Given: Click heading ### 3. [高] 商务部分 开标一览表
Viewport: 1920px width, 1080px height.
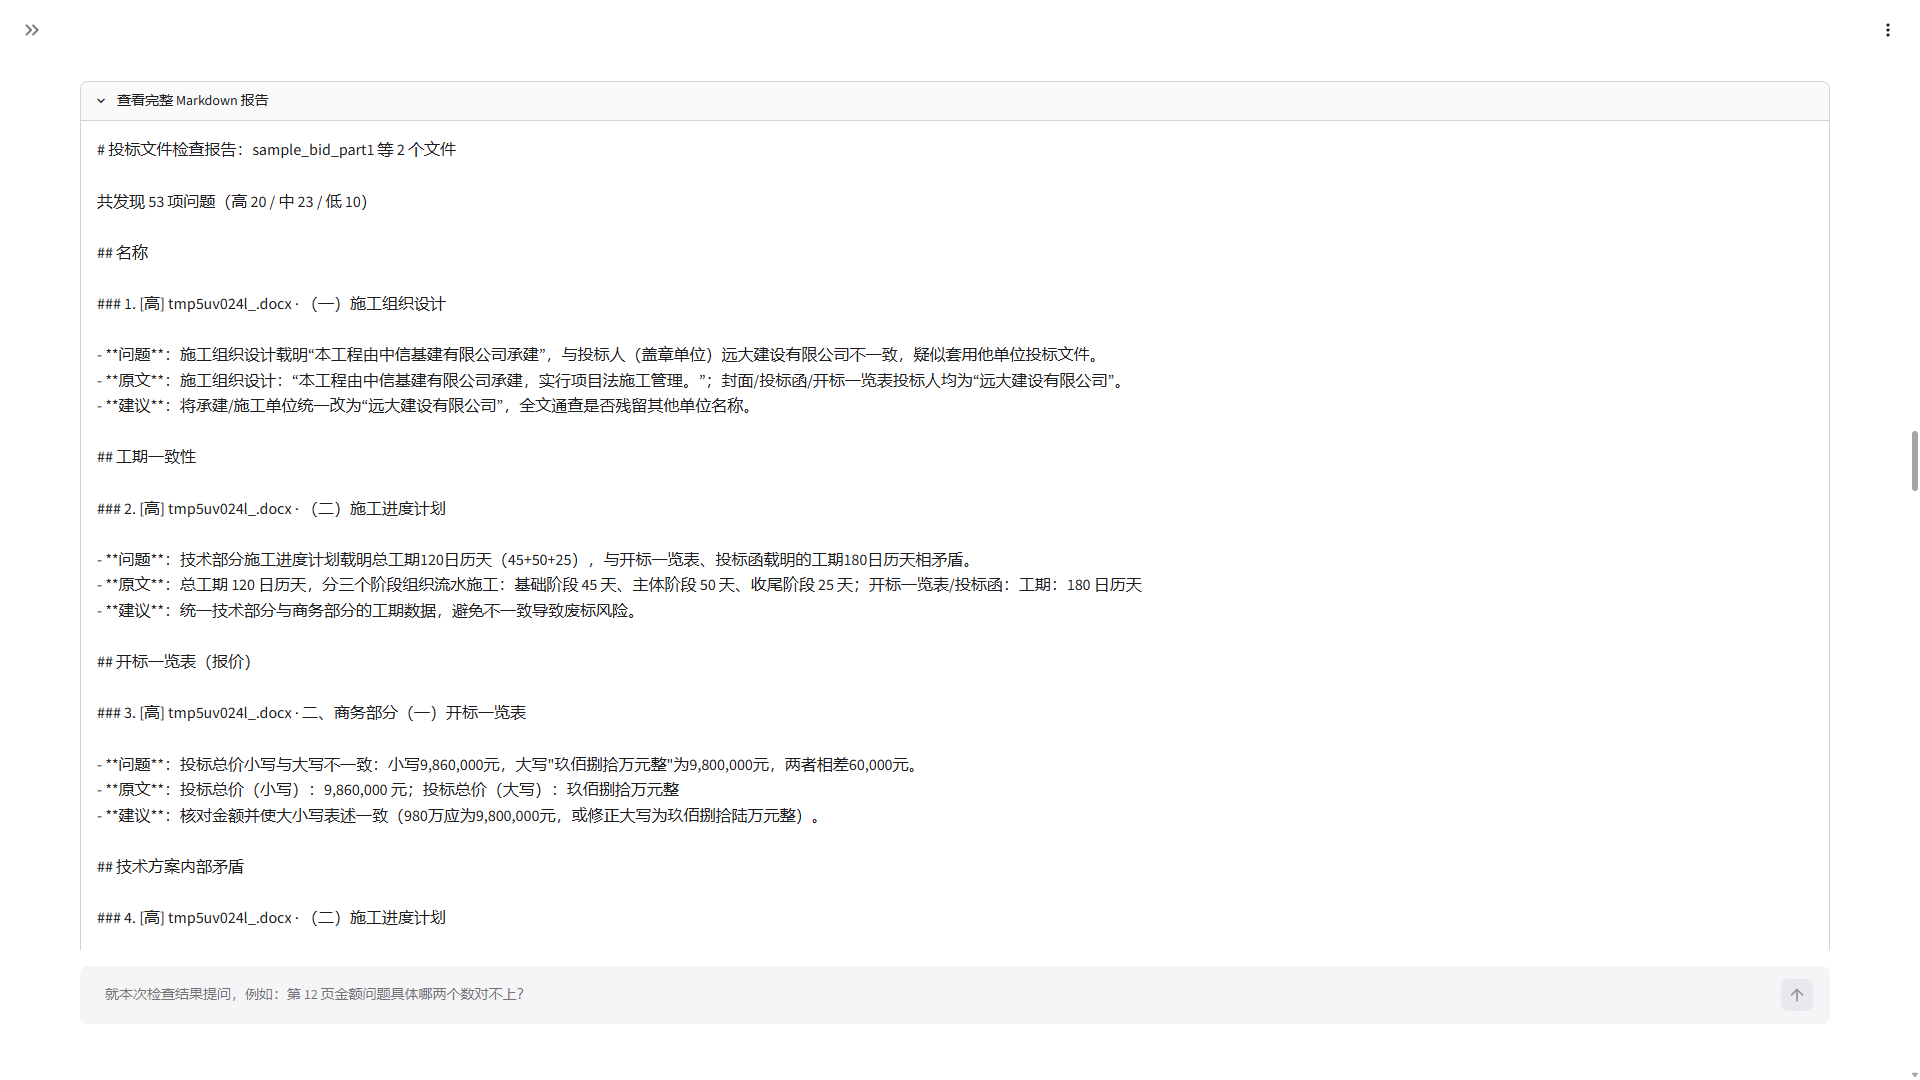Looking at the screenshot, I should tap(311, 713).
